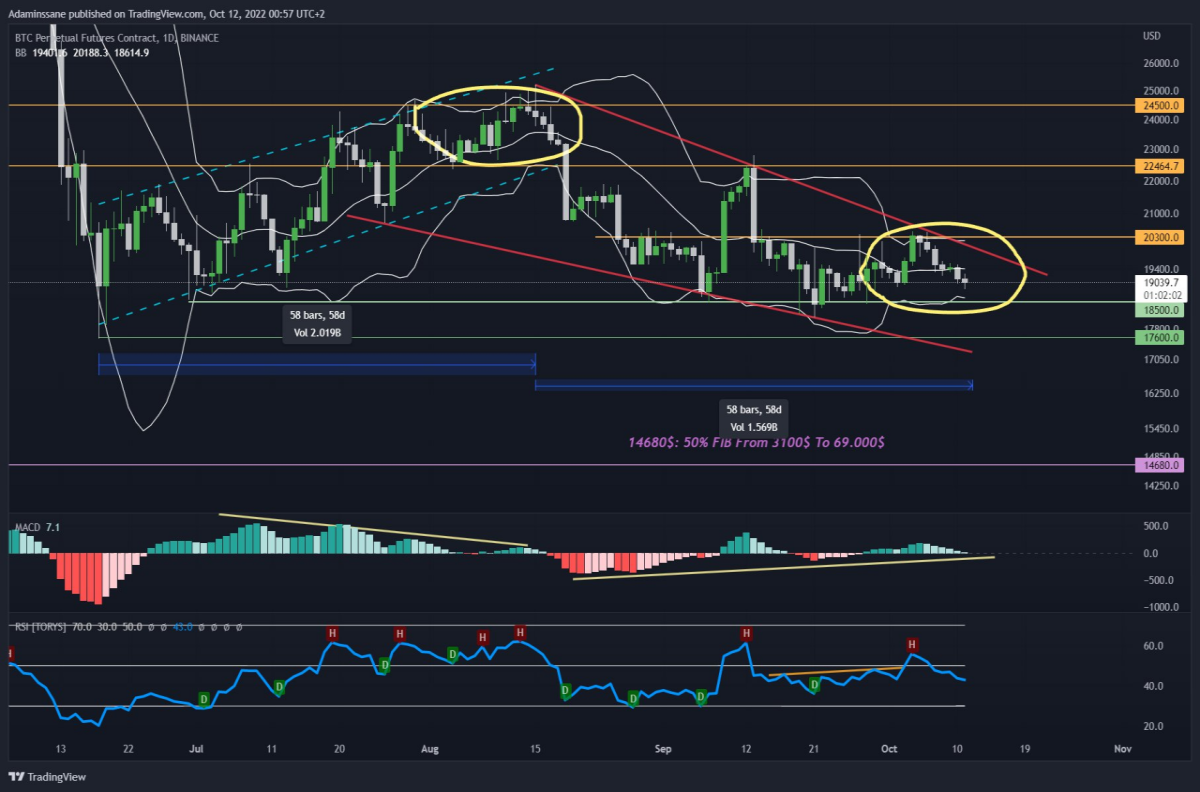
Task: Click the red H marker above October RSI
Action: [911, 644]
